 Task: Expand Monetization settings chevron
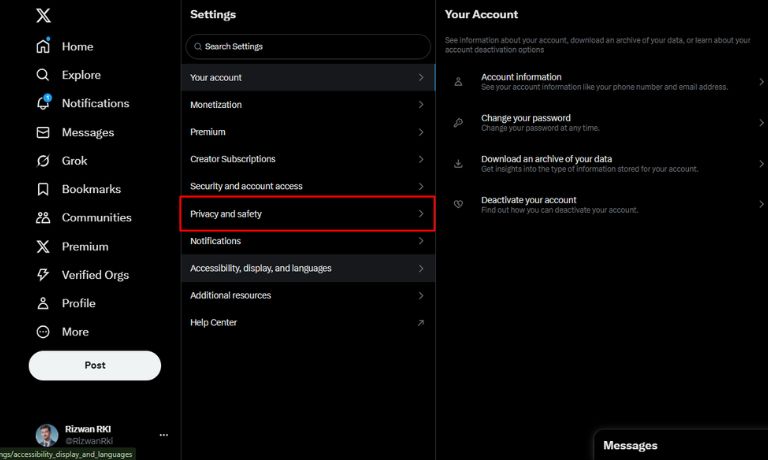point(421,104)
